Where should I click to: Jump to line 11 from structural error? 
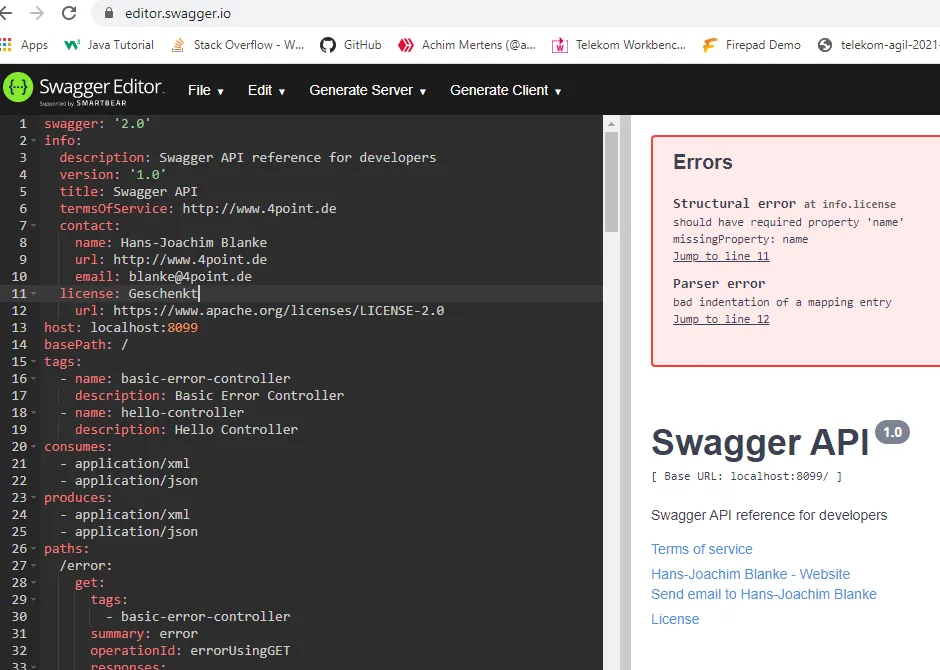[721, 256]
